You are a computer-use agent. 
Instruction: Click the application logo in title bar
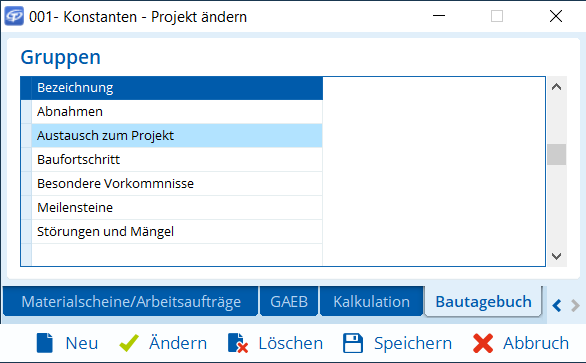[x=14, y=16]
